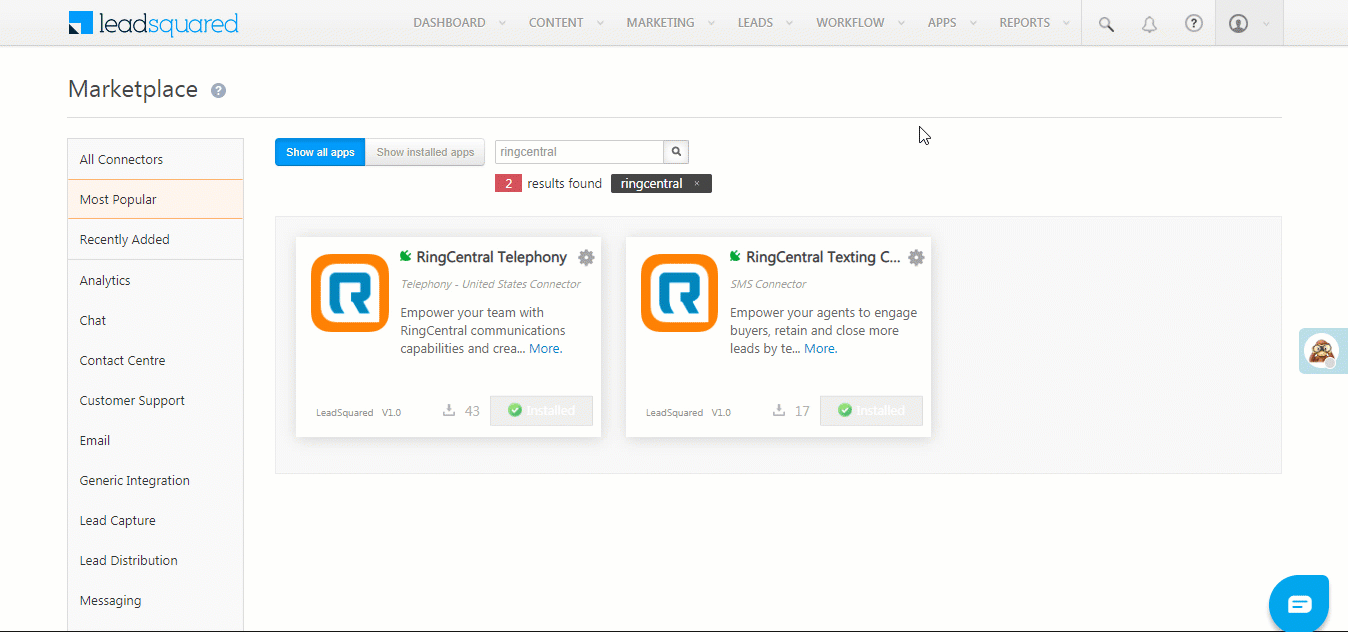1348x632 pixels.
Task: Click the ringcentral search input field
Action: click(580, 152)
